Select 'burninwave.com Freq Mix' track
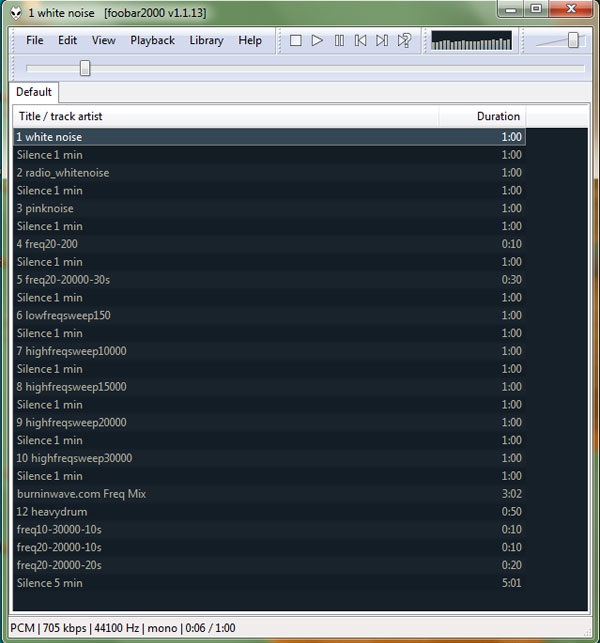This screenshot has height=643, width=600. [x=269, y=494]
